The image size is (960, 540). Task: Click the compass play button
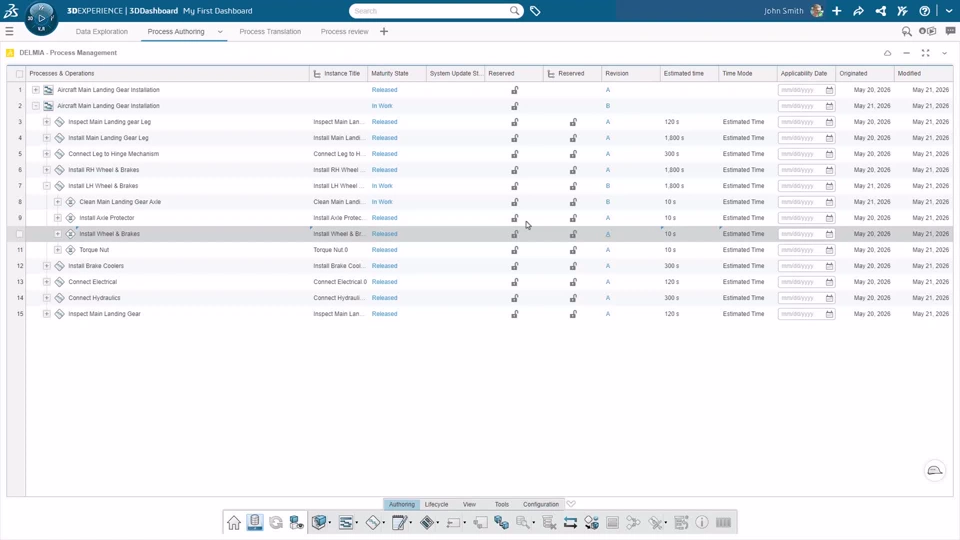click(x=42, y=18)
